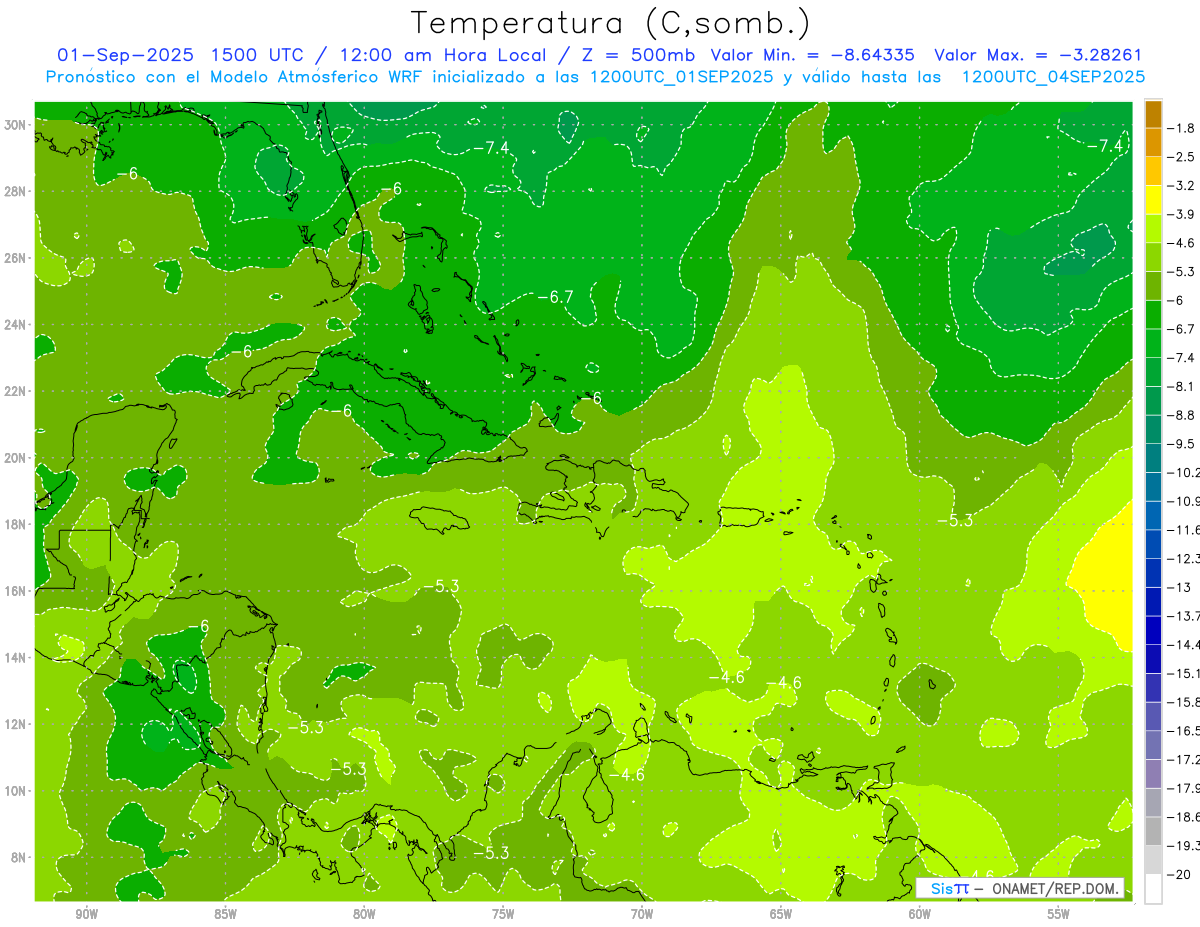Click the -15.8 color scale label

1183,702
